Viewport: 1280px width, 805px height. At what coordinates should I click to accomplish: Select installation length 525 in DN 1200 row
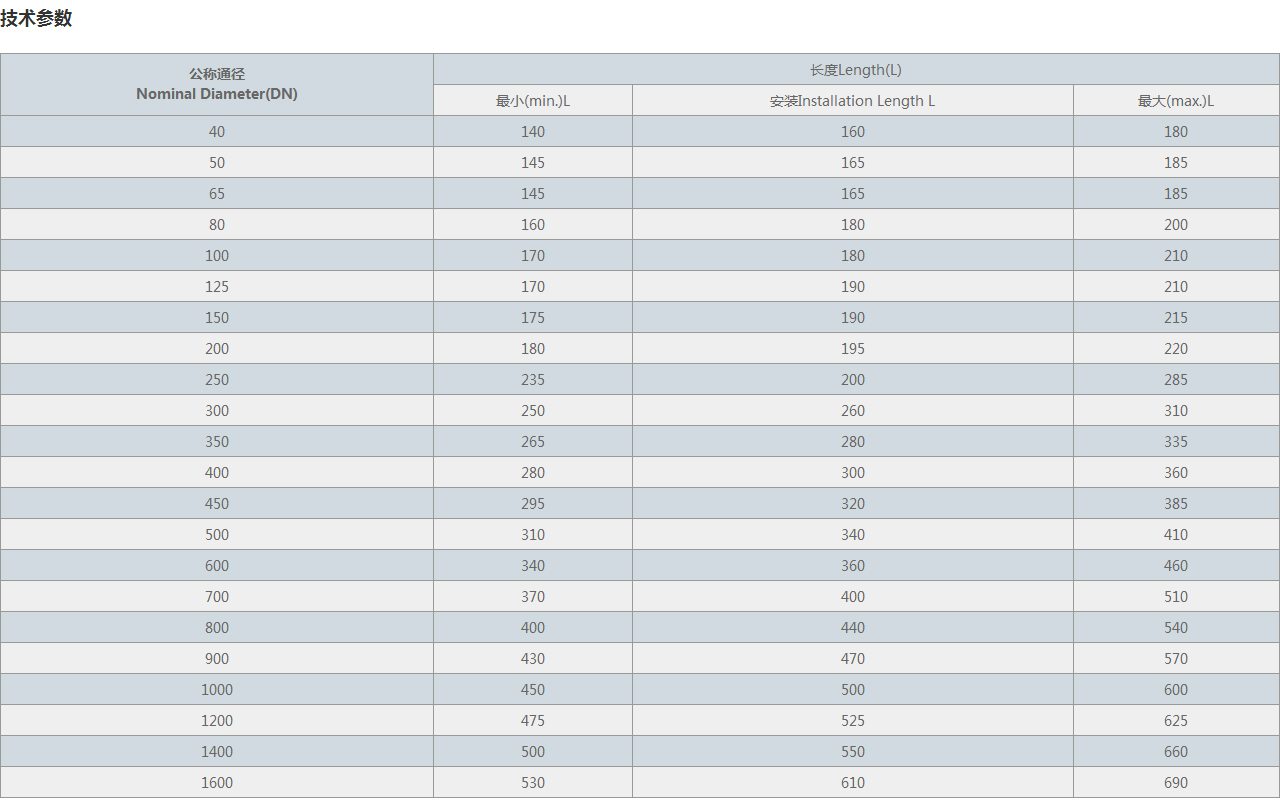click(853, 721)
